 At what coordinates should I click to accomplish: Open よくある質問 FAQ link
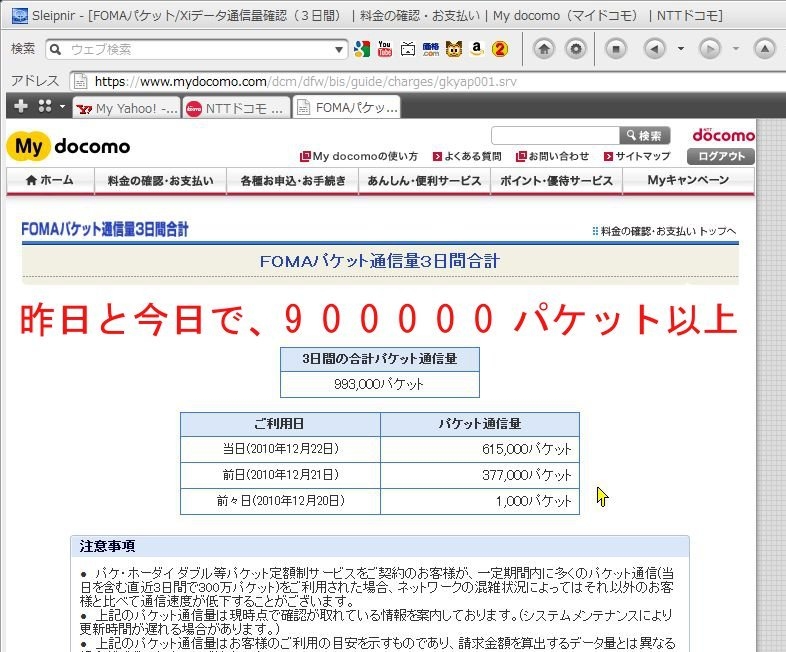pos(467,156)
